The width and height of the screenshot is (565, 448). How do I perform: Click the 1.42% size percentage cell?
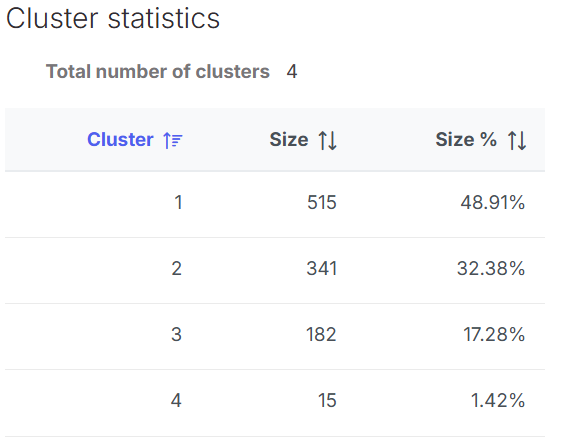(x=498, y=400)
